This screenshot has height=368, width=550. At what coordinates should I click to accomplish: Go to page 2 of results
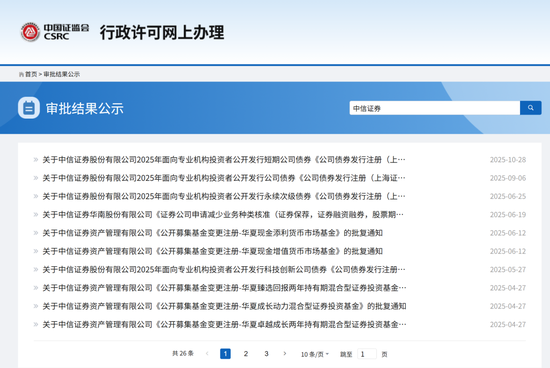click(246, 354)
